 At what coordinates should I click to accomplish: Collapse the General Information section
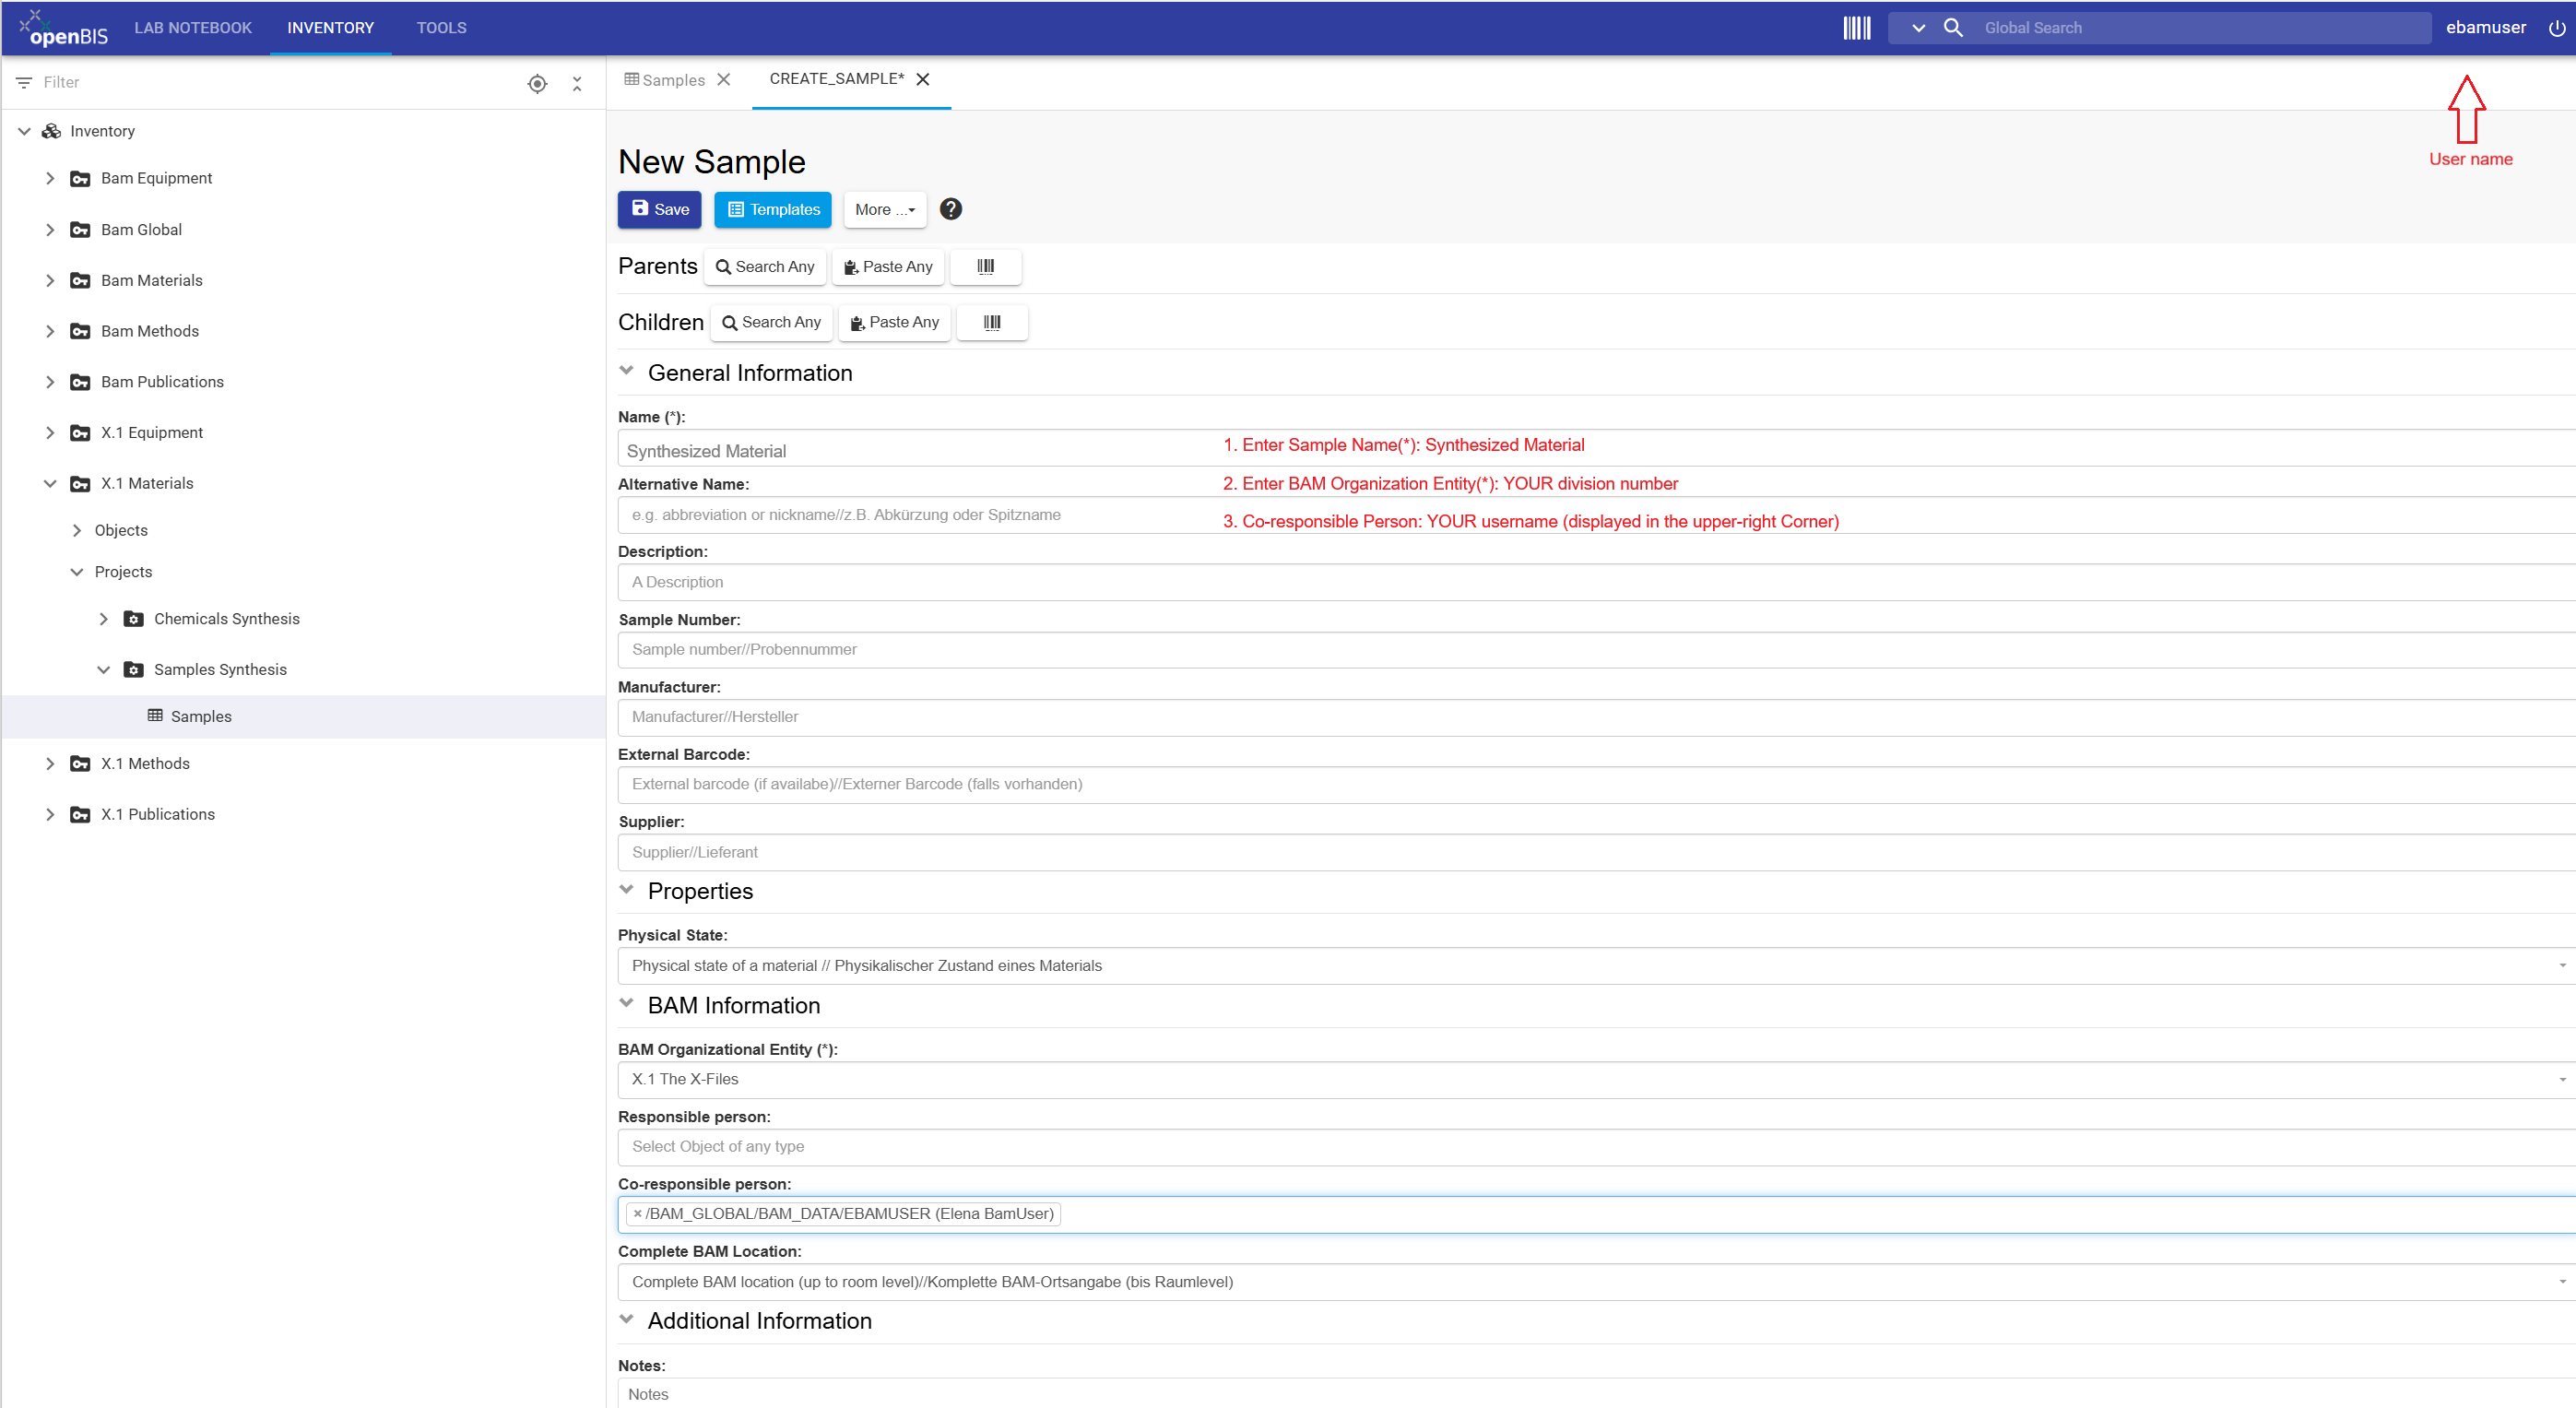pos(627,372)
